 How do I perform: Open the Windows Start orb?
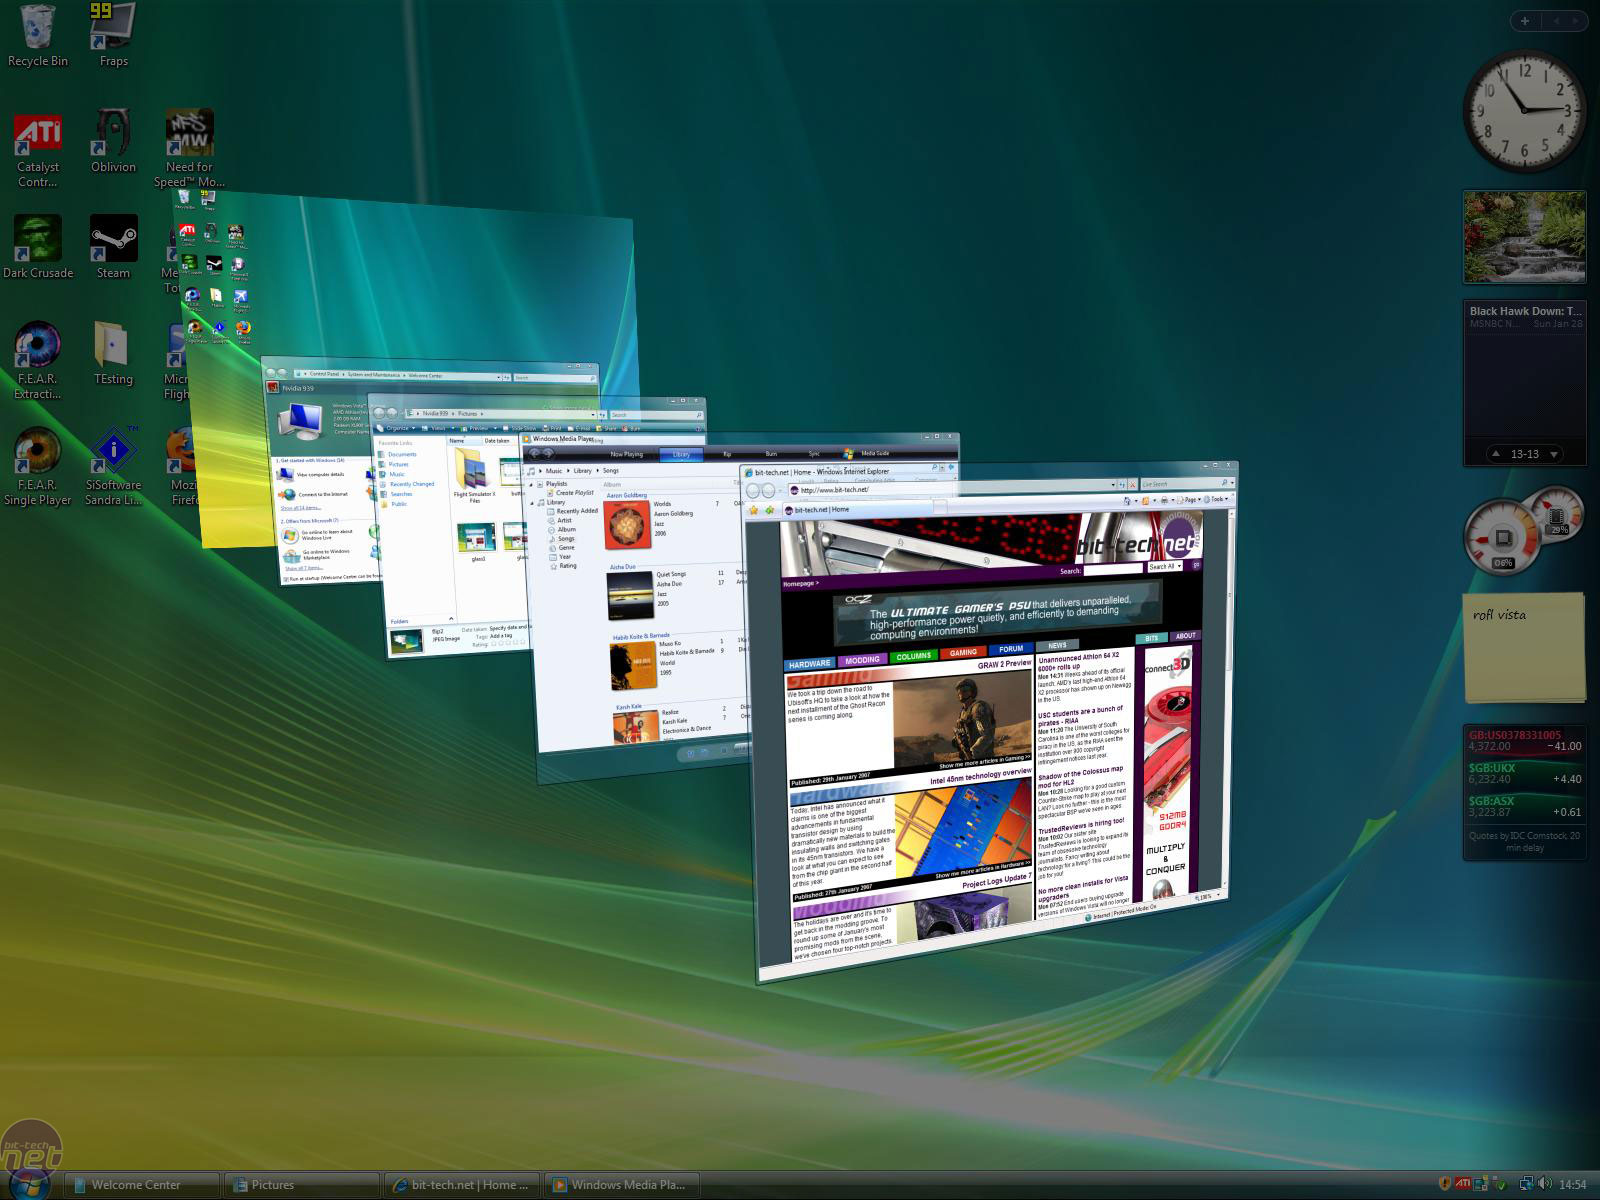(x=30, y=1183)
